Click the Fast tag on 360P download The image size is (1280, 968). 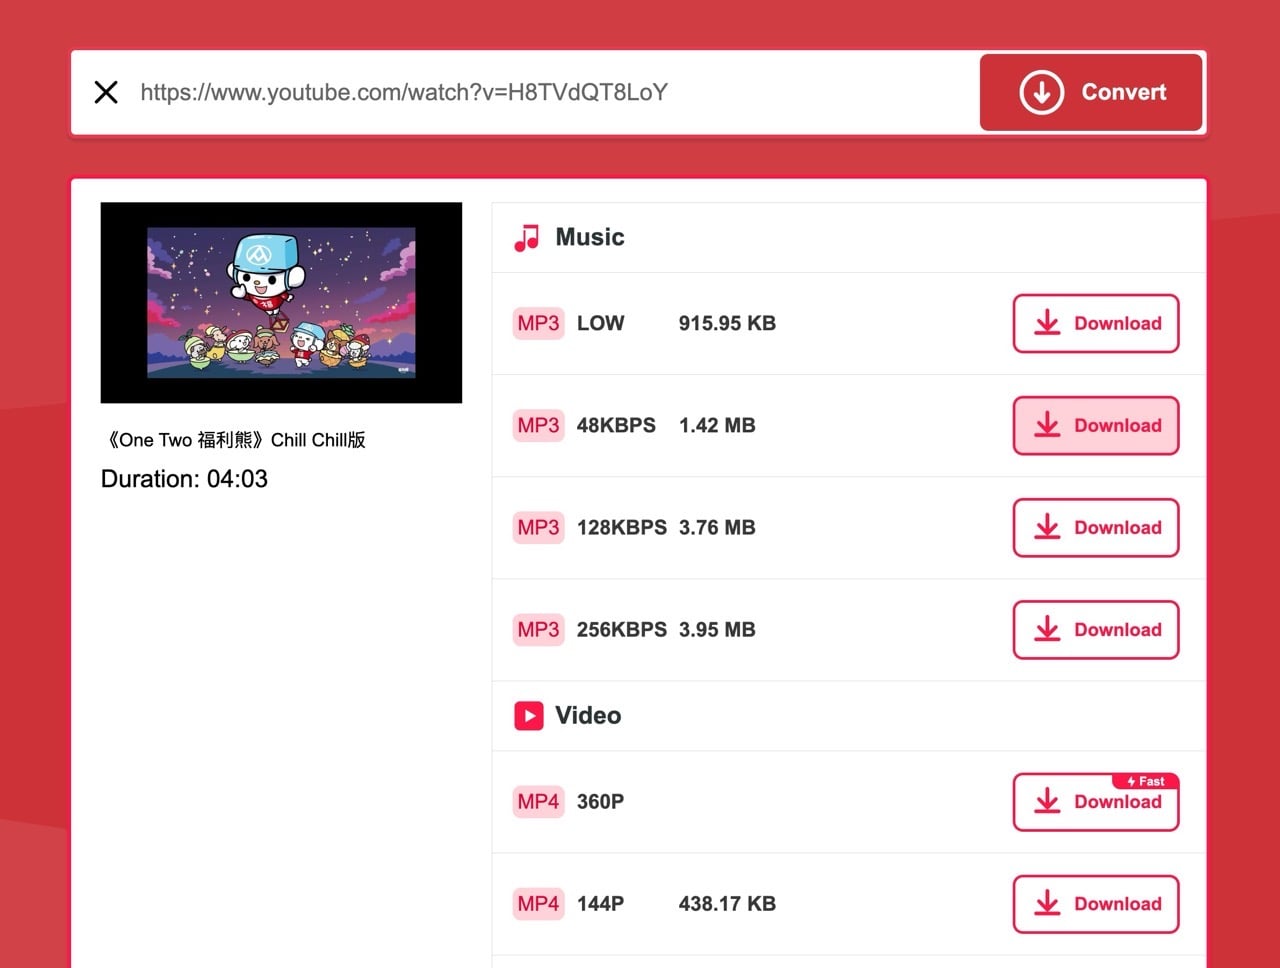[x=1146, y=781]
